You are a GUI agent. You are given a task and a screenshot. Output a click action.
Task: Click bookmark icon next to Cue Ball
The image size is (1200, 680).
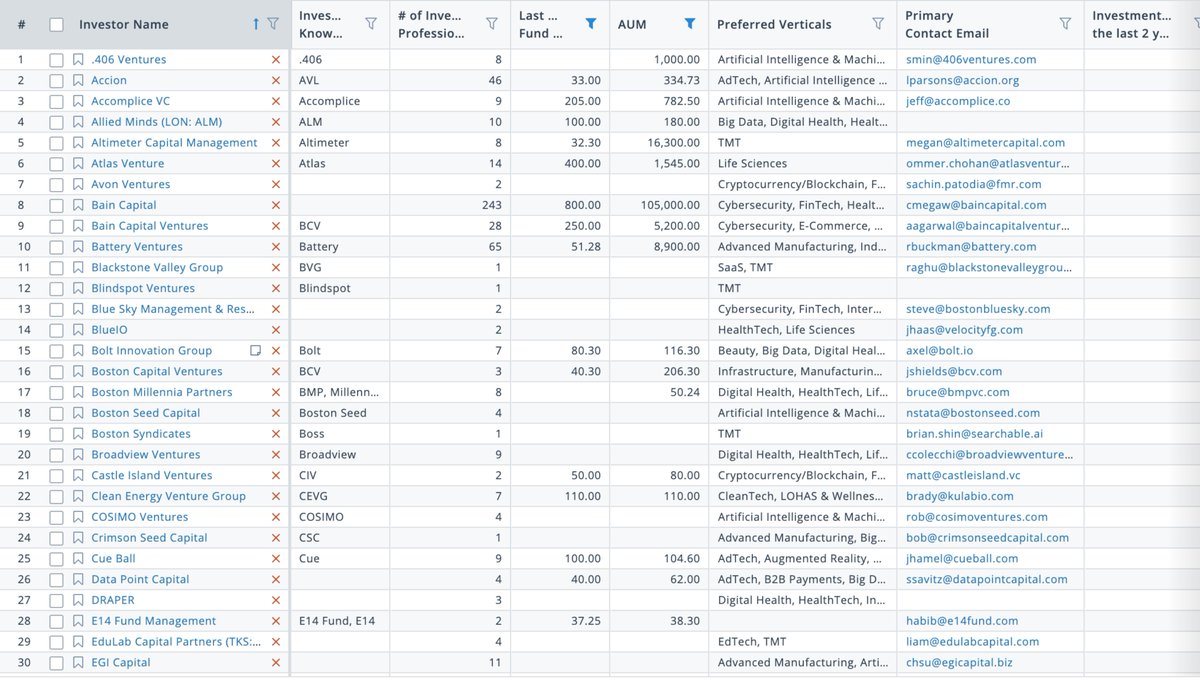tap(78, 559)
